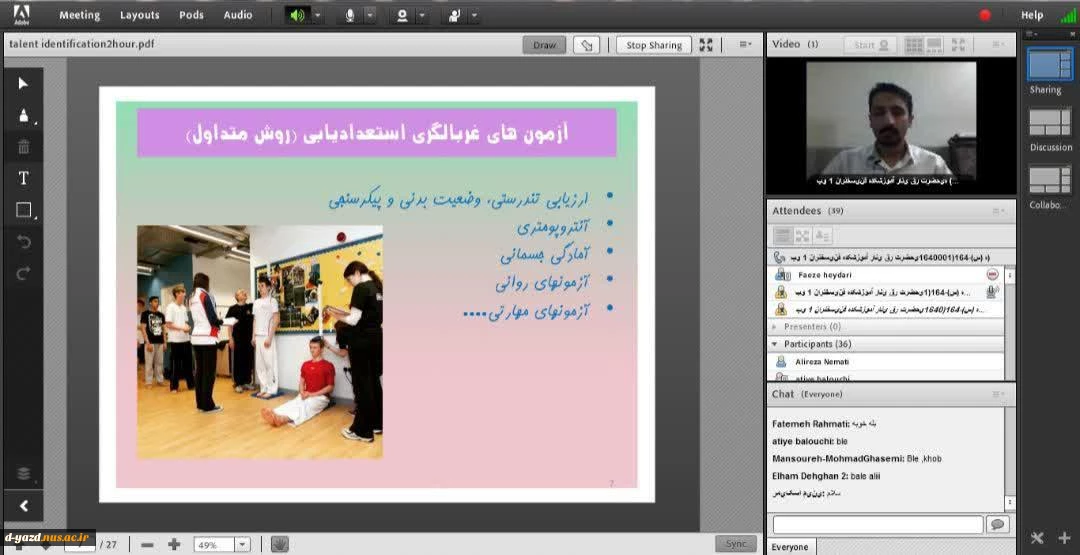Screen dimensions: 1080x555
Task: Click the Adobe logo in the corner
Action: point(21,14)
